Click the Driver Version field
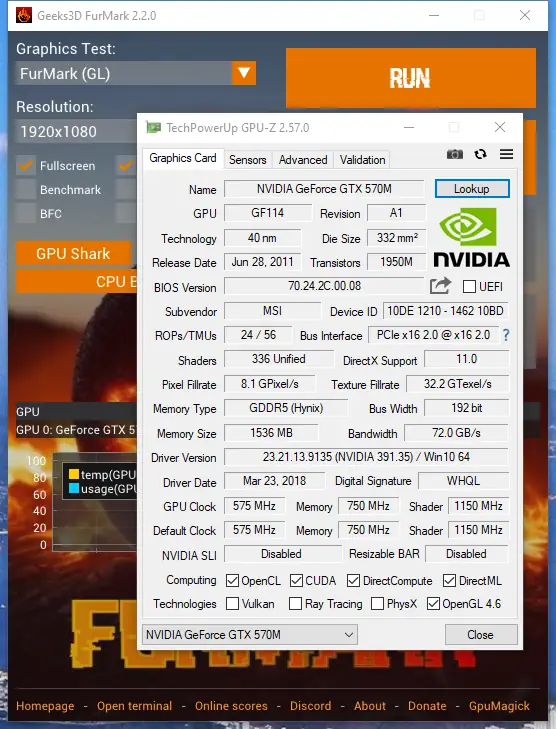This screenshot has height=729, width=556. pos(366,457)
